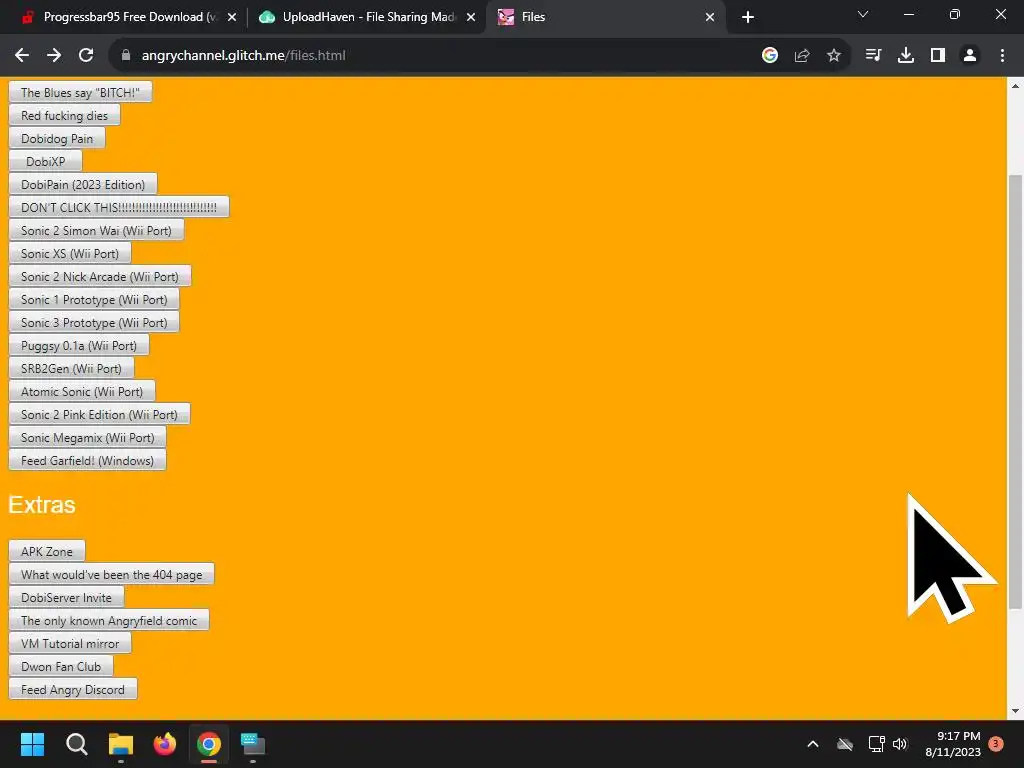Go forward with the forward arrow
1024x768 pixels.
[x=54, y=56]
